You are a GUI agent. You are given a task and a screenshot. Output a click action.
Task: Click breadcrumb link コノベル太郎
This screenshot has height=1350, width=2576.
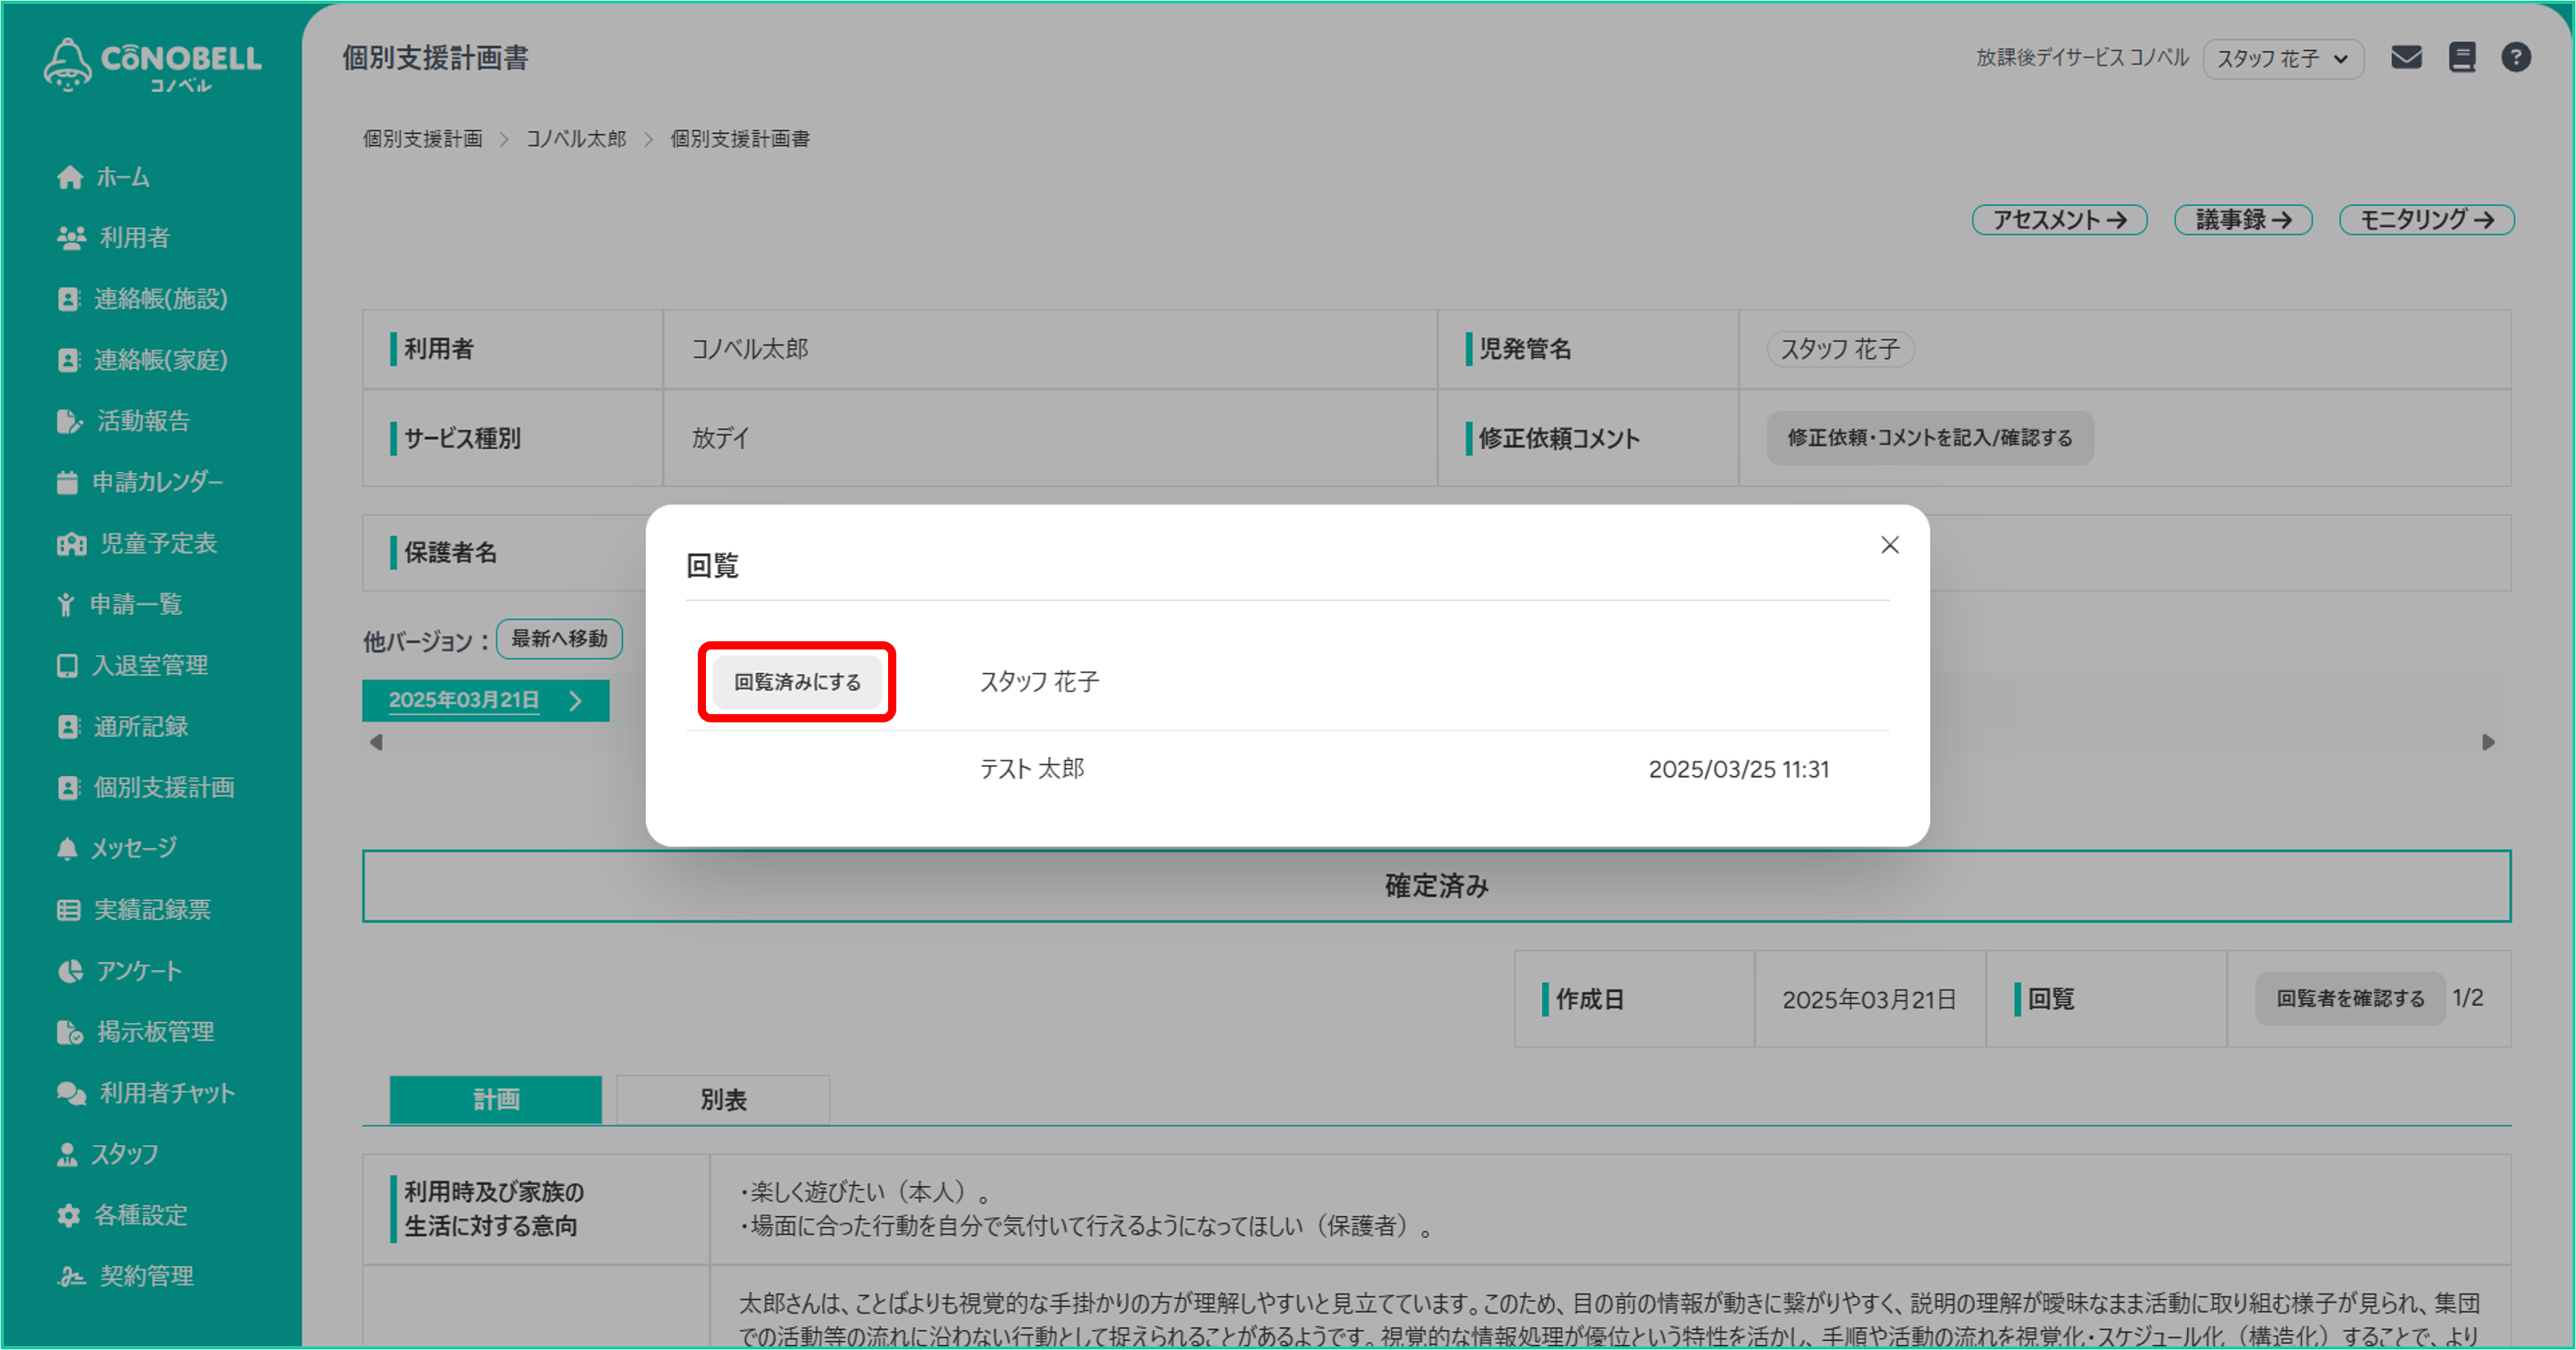576,139
